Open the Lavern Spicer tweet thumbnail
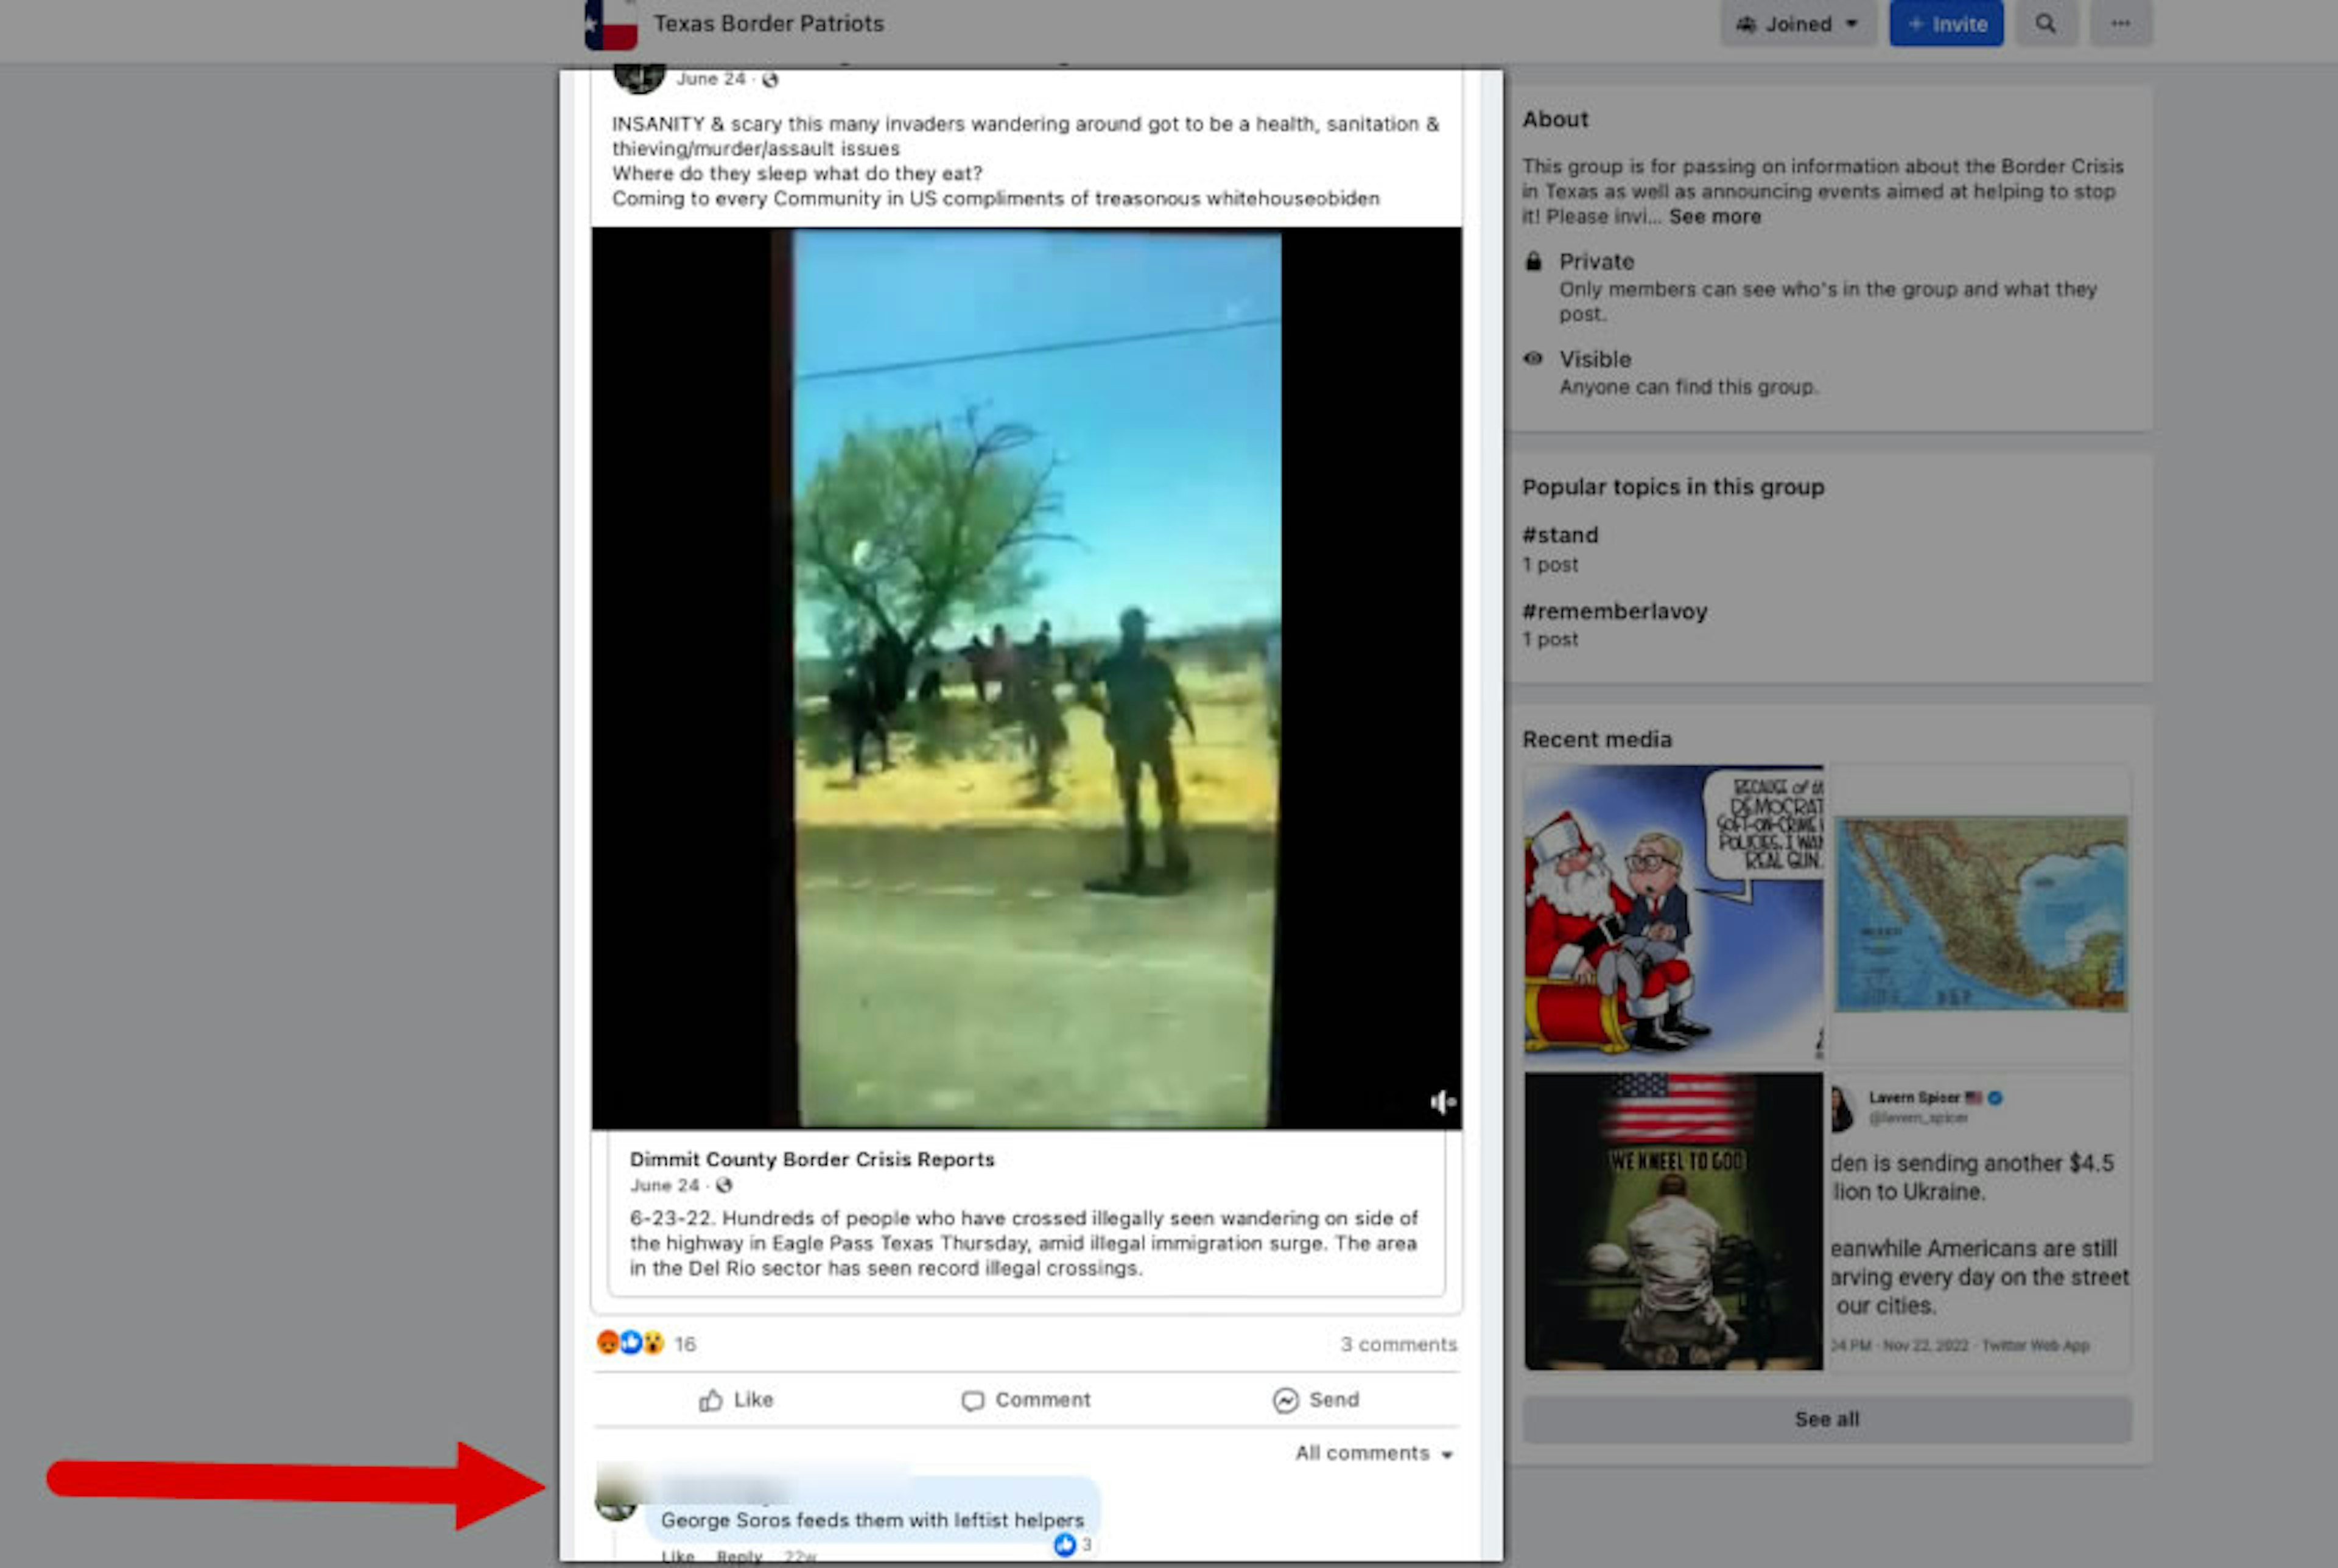Viewport: 2338px width, 1568px height. click(1980, 1221)
